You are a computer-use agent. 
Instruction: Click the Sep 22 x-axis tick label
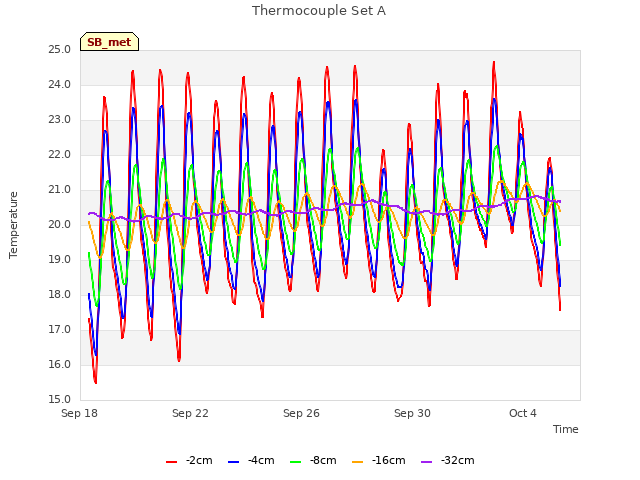[190, 413]
